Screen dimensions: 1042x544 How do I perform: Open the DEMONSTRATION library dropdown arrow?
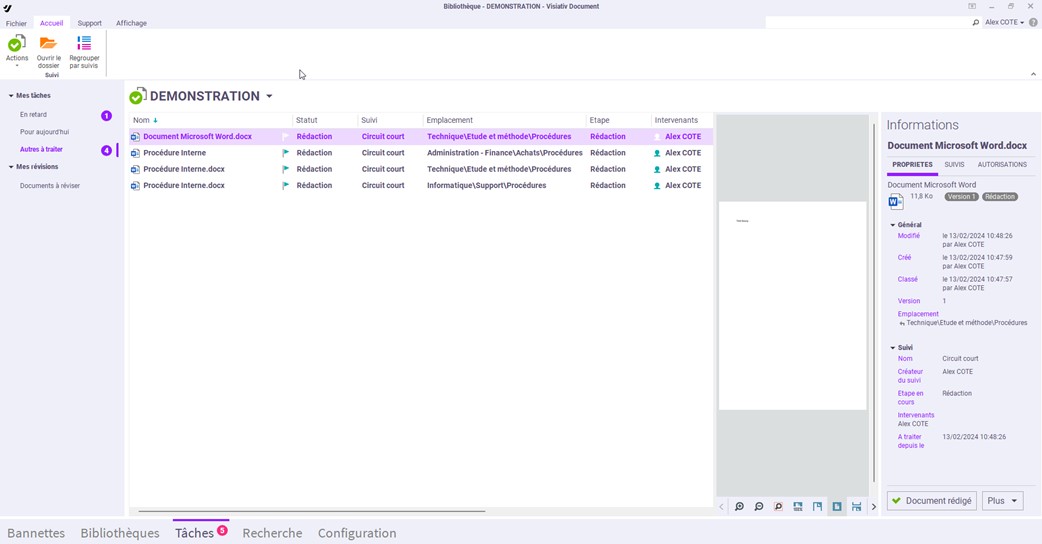(x=269, y=97)
